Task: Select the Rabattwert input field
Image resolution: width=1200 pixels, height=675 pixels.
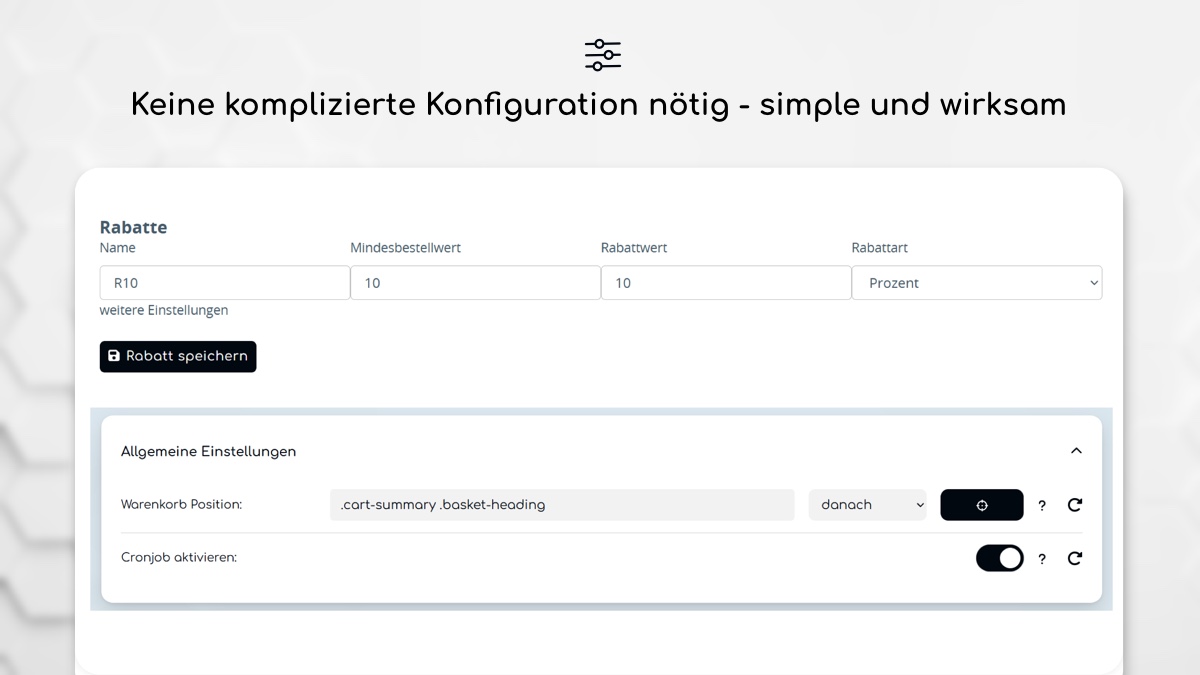Action: click(x=725, y=283)
